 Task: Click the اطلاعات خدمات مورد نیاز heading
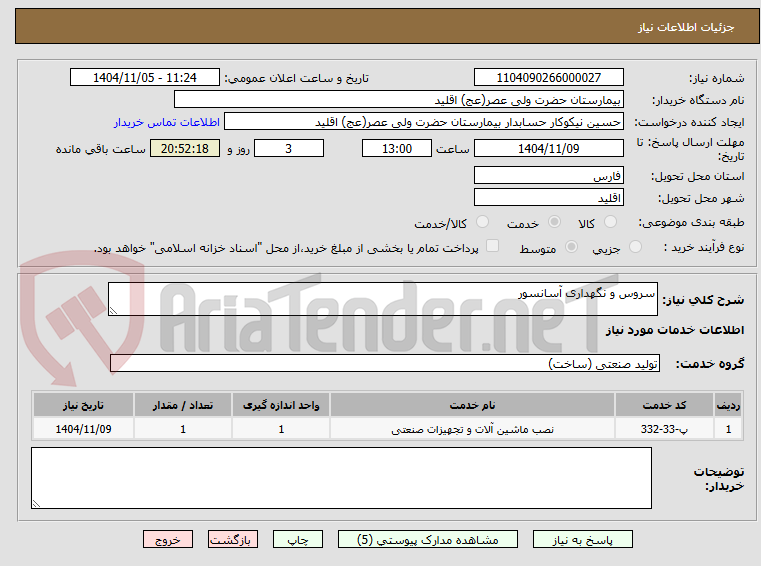tap(675, 330)
